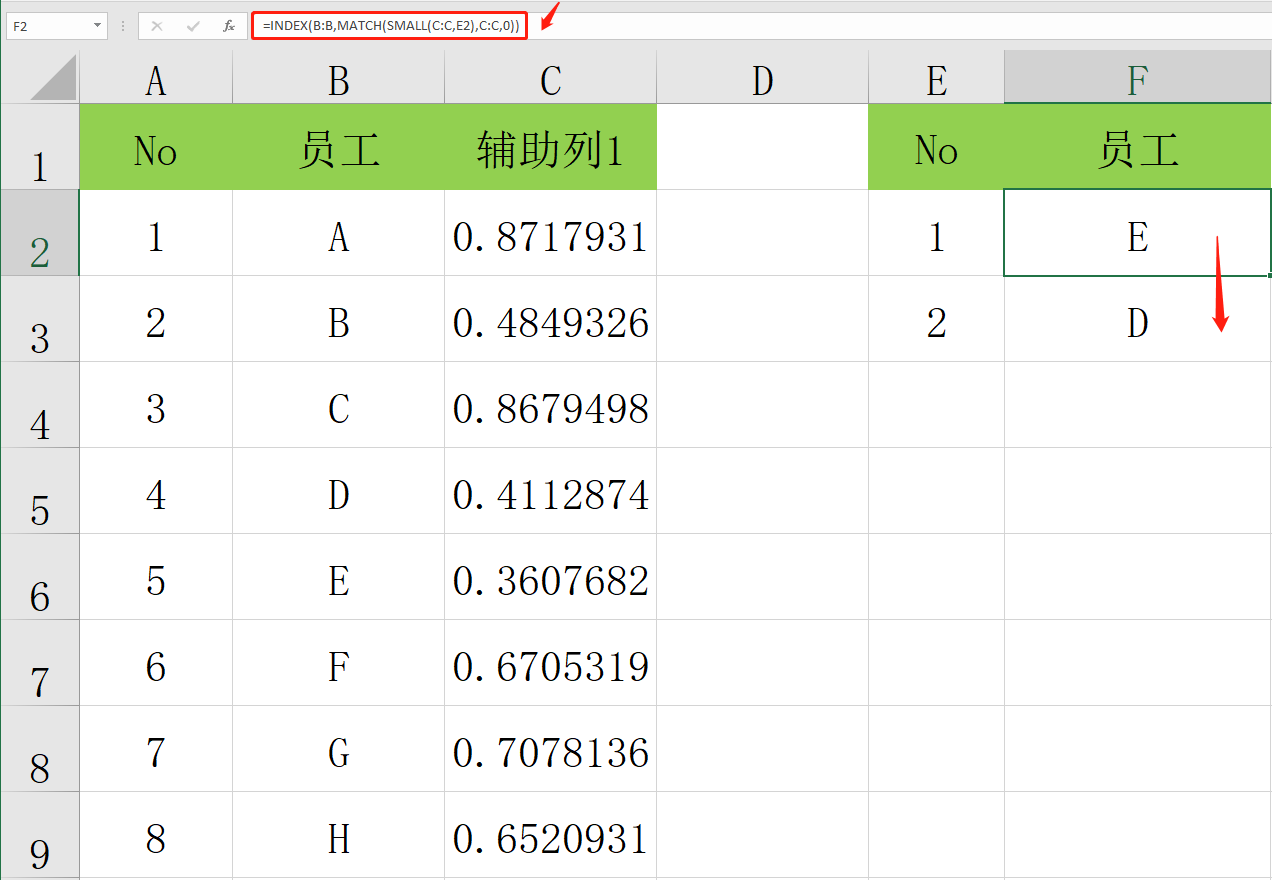Click cell A5 containing number 4
The width and height of the screenshot is (1272, 880).
[x=156, y=491]
